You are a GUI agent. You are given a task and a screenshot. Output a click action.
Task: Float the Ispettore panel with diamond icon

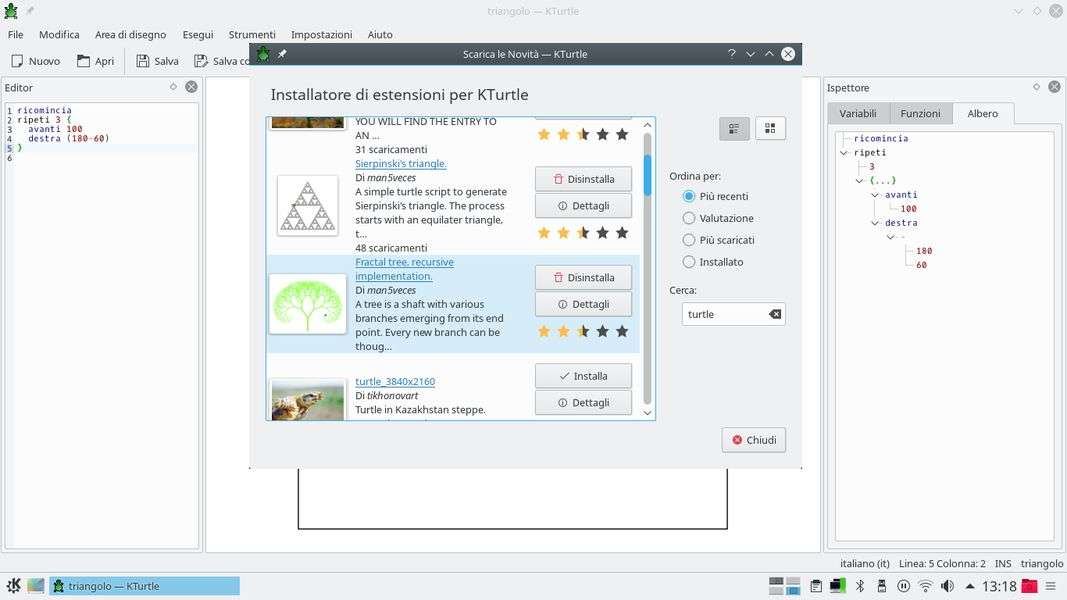pos(1036,87)
